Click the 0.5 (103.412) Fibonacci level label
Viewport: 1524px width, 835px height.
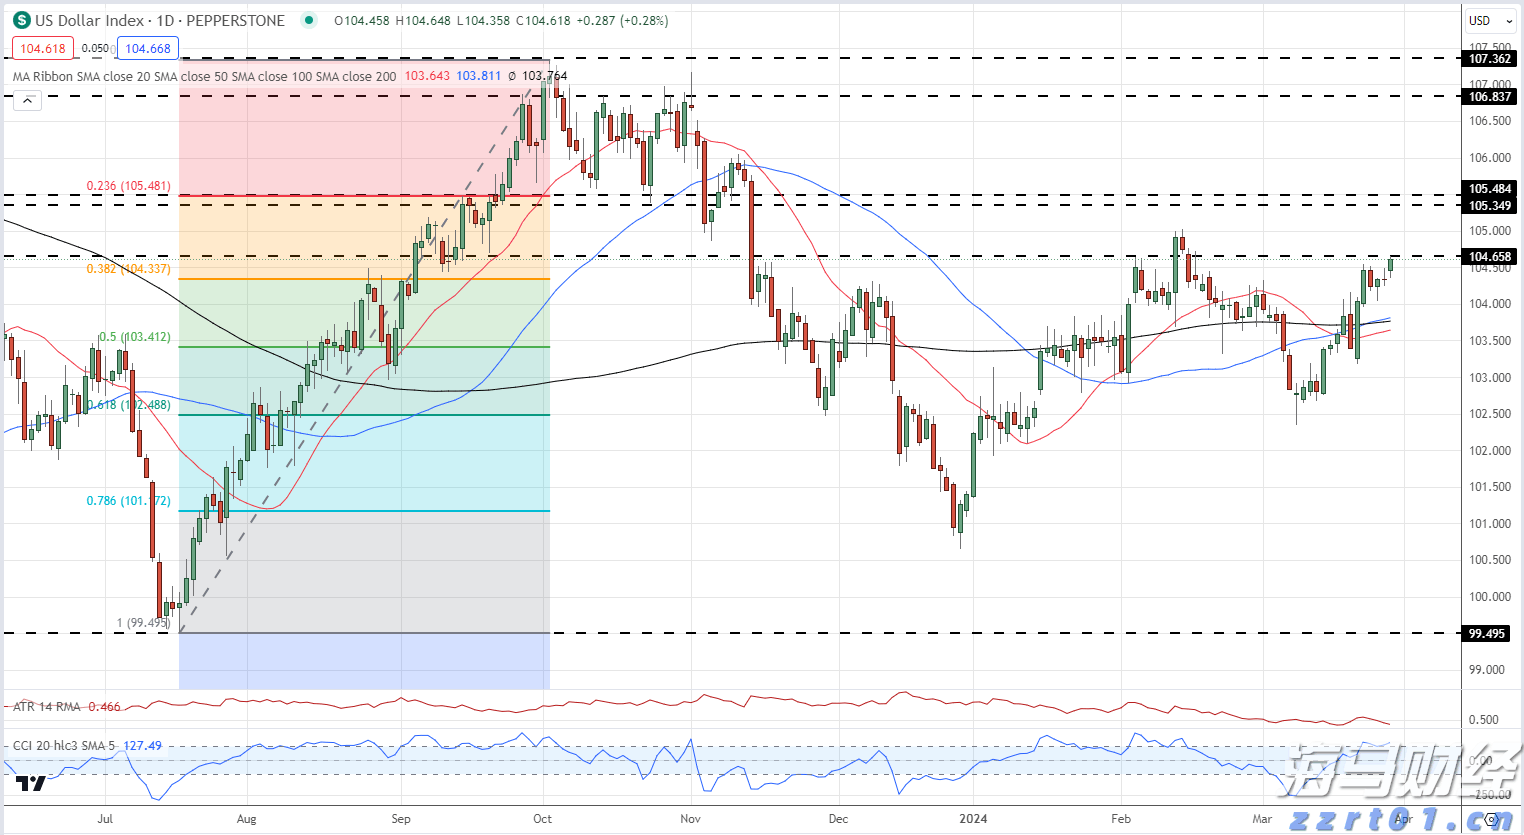click(x=134, y=337)
